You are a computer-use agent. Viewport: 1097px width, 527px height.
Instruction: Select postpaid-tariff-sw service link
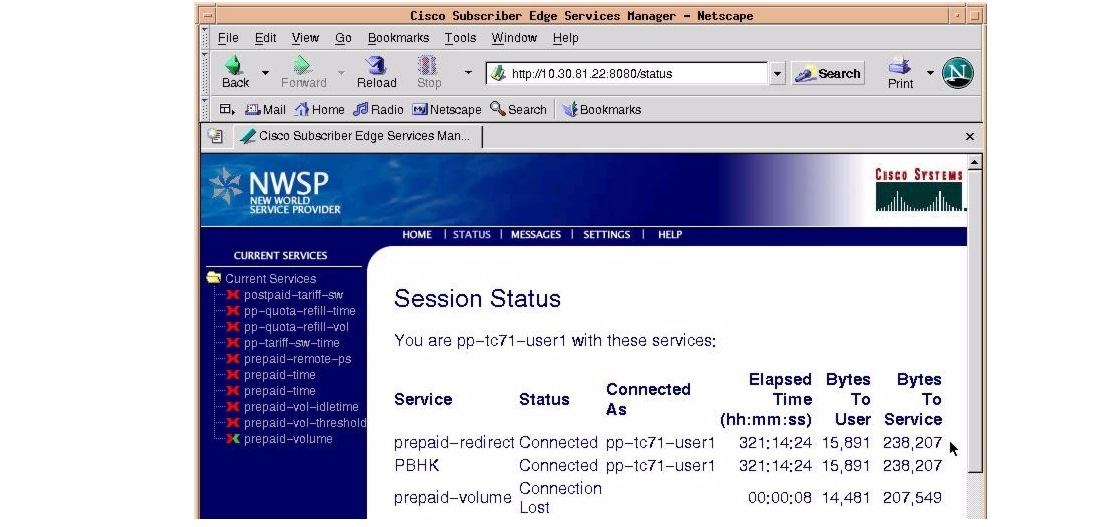coord(293,295)
